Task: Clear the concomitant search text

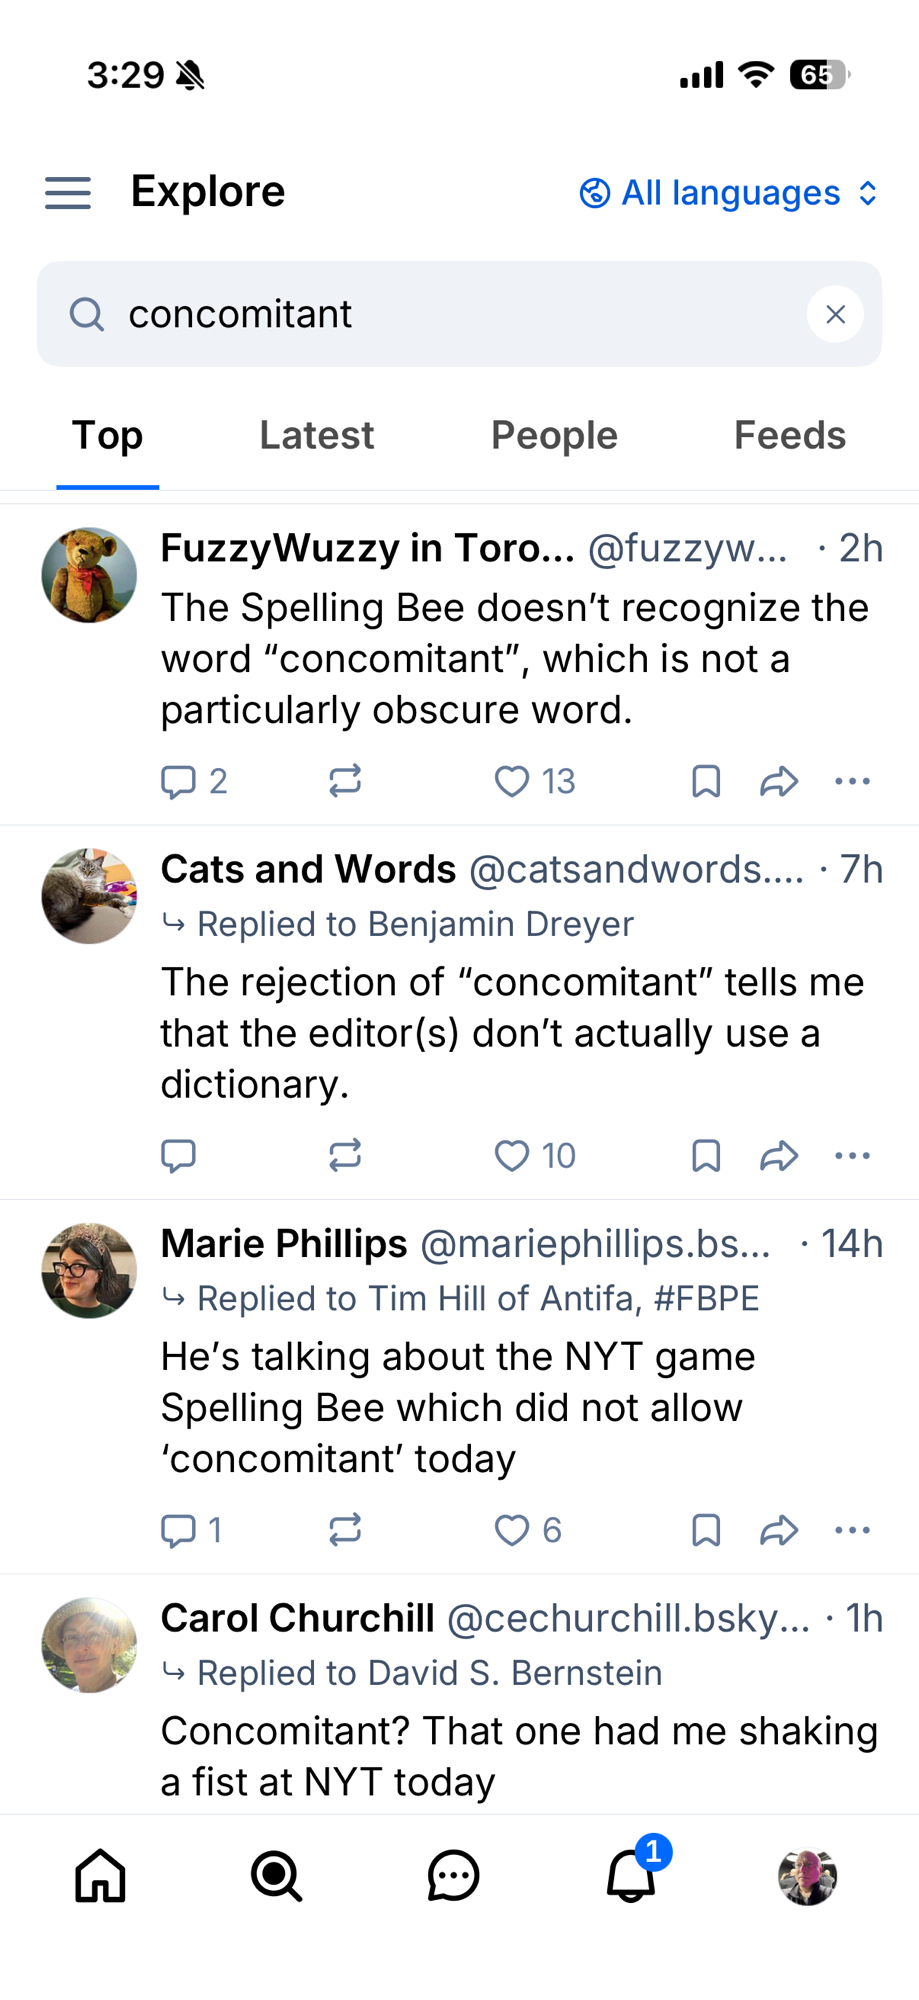Action: pyautogui.click(x=835, y=314)
